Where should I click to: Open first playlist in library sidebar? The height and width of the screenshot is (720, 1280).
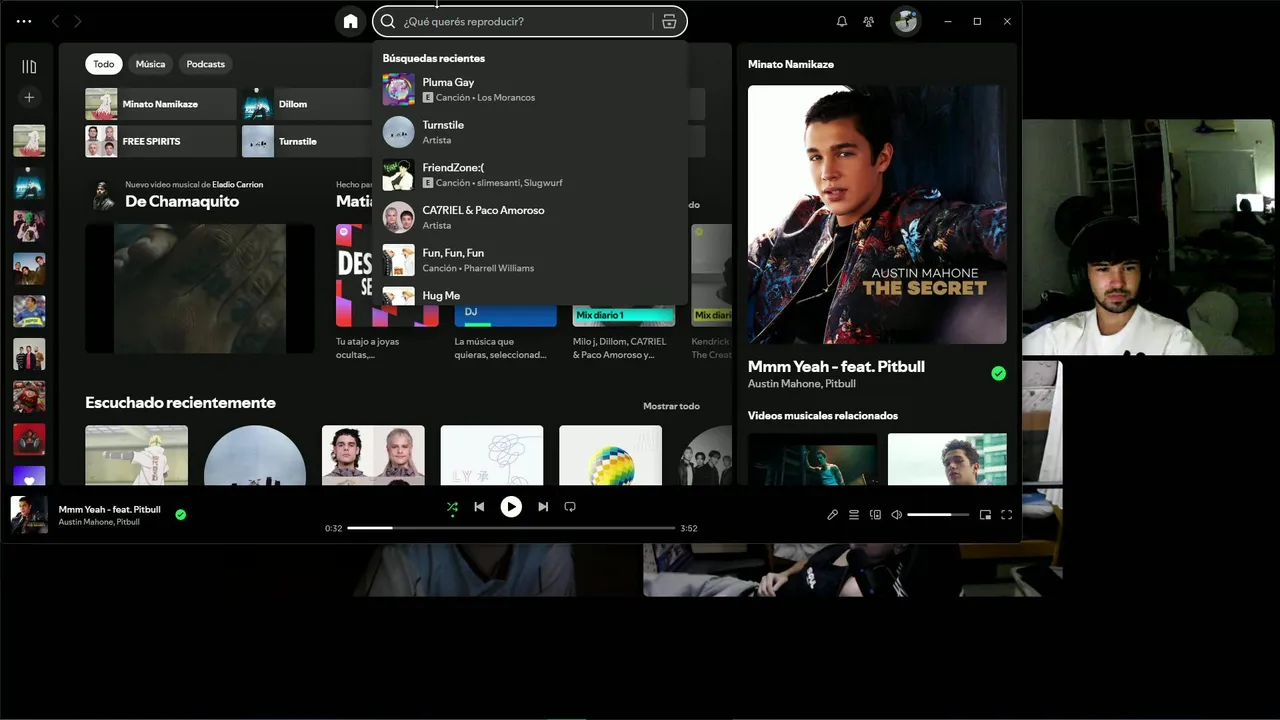29,141
